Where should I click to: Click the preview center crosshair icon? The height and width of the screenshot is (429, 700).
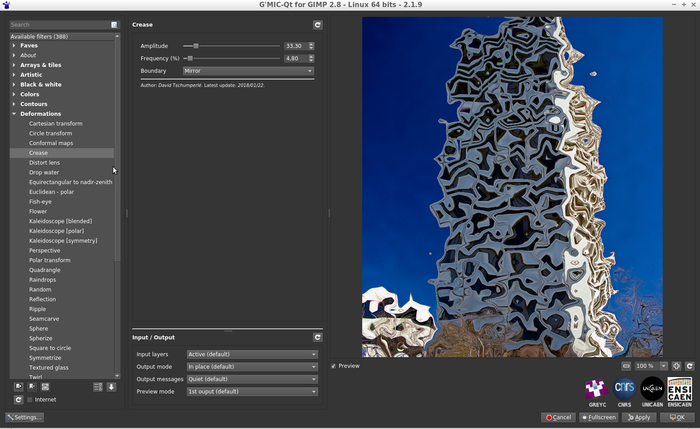676,366
